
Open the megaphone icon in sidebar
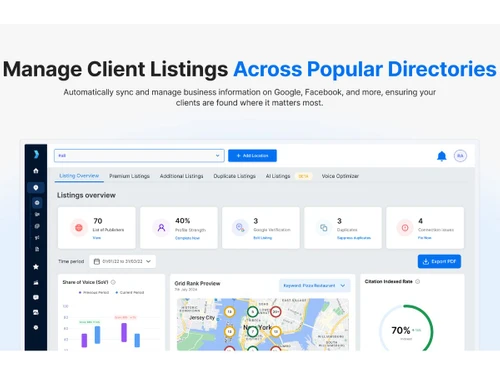[x=37, y=237]
